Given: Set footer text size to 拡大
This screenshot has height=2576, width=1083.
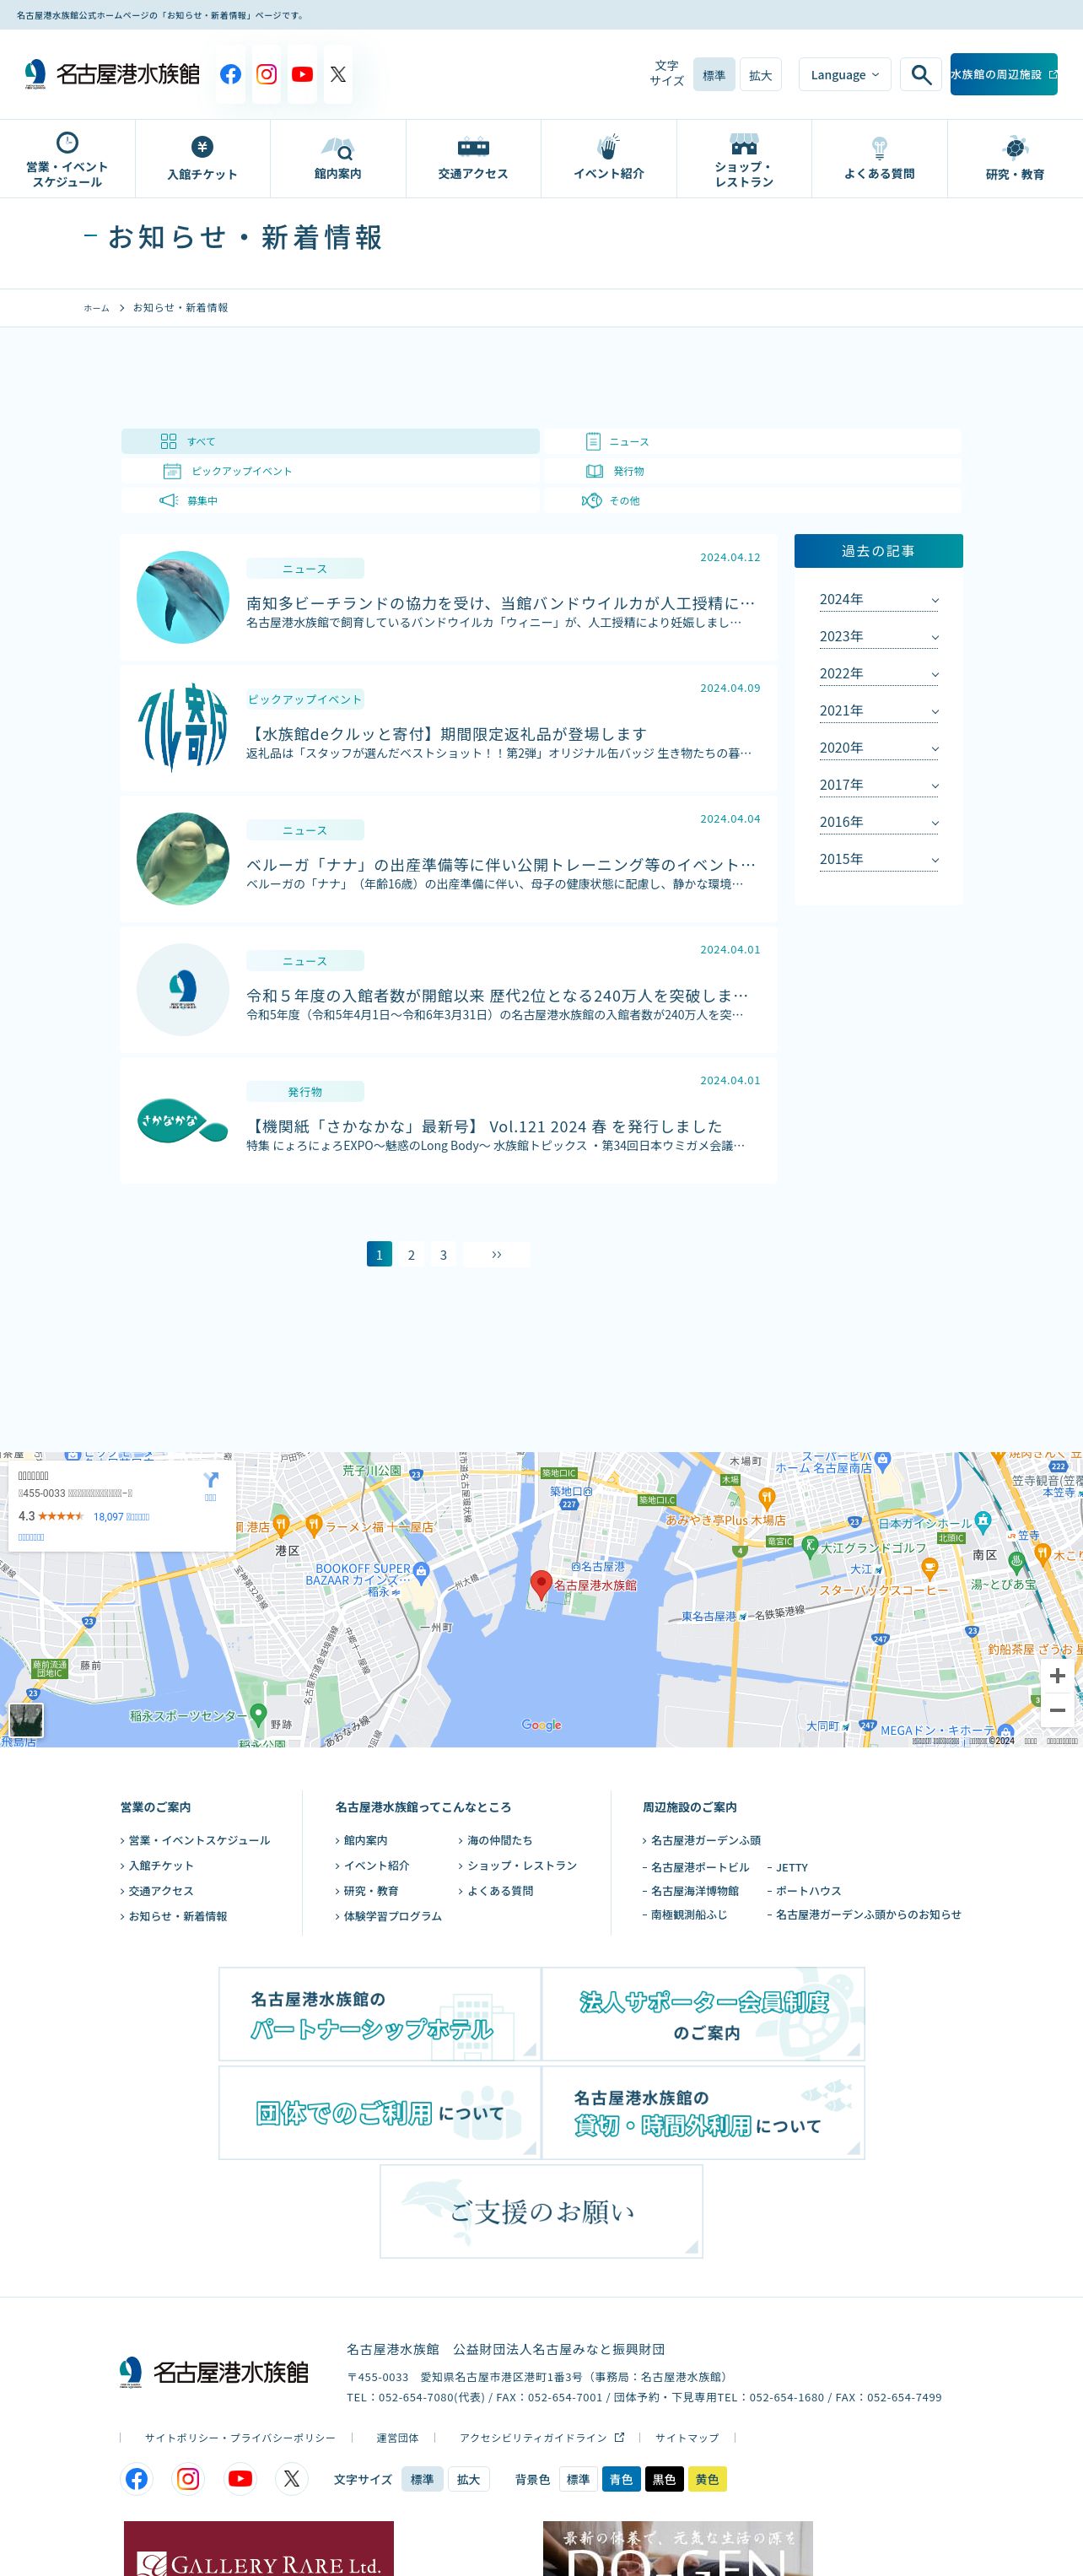Looking at the screenshot, I should click(468, 2479).
